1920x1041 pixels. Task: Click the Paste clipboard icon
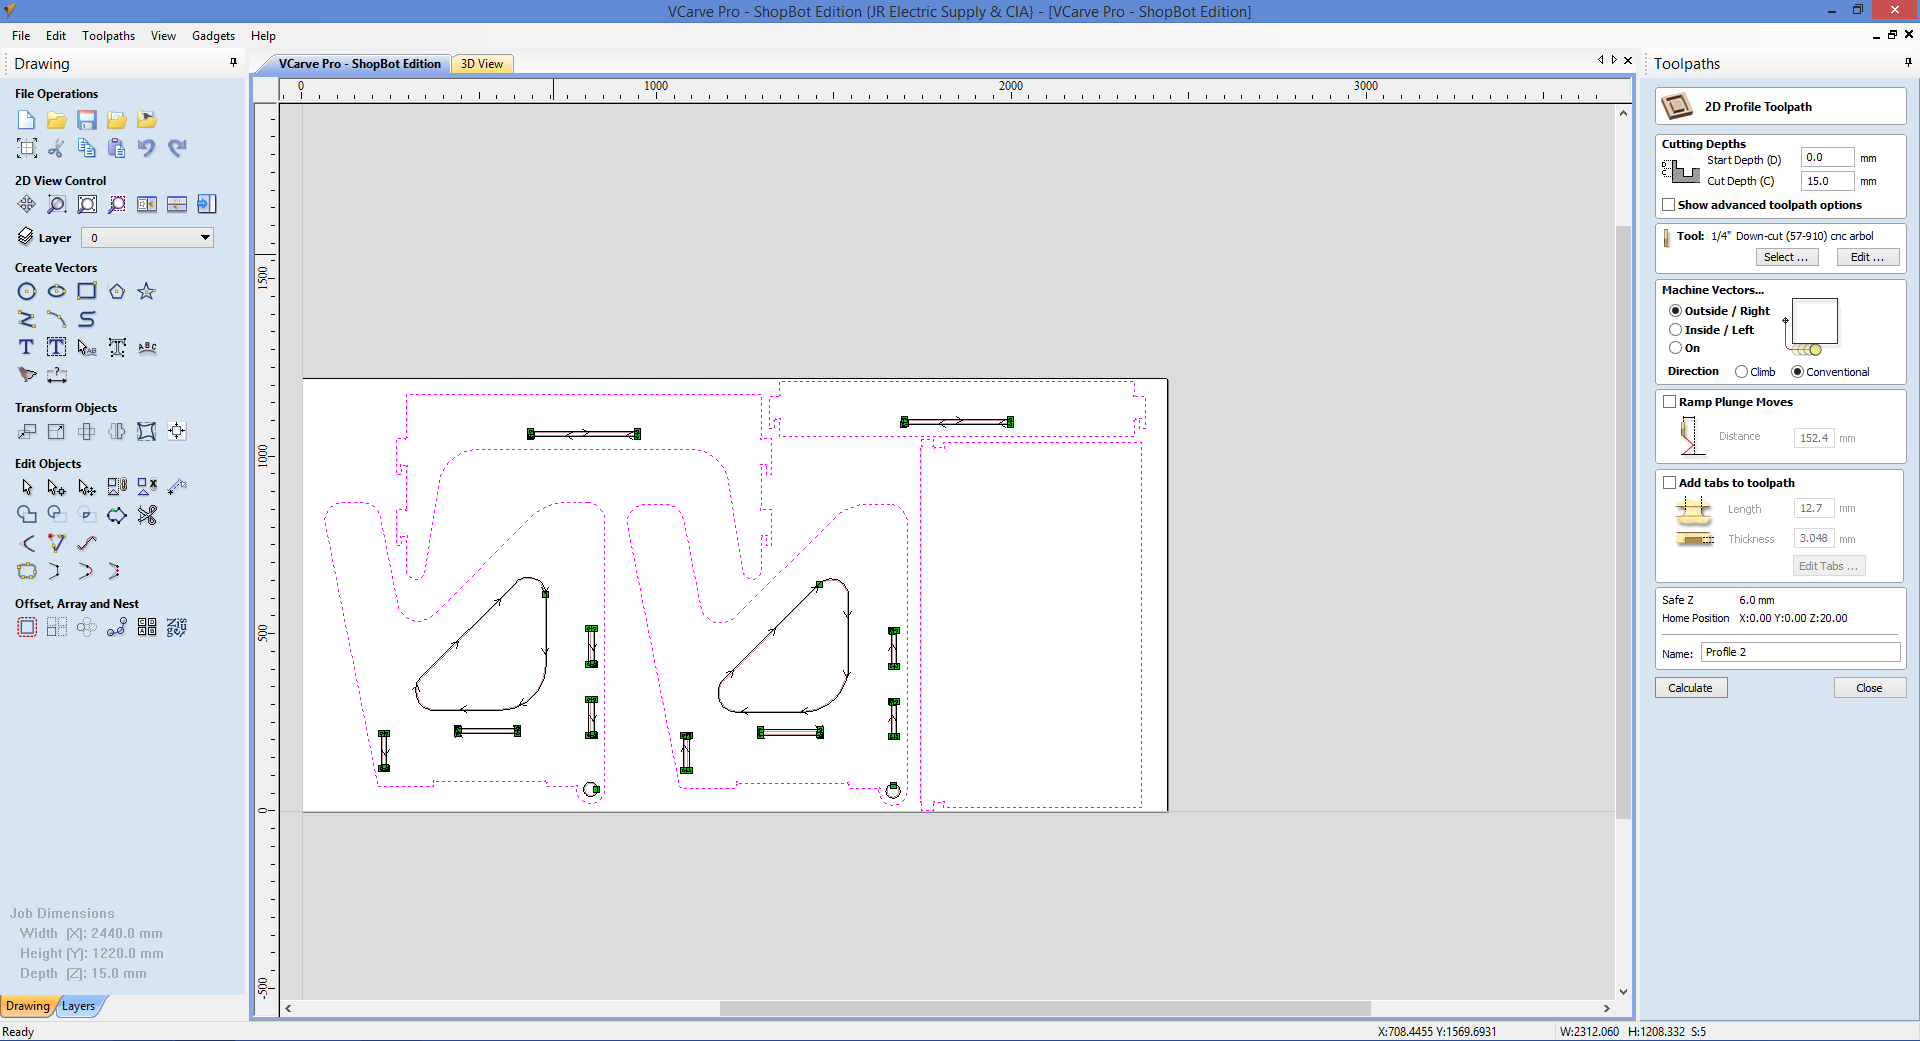(x=117, y=148)
